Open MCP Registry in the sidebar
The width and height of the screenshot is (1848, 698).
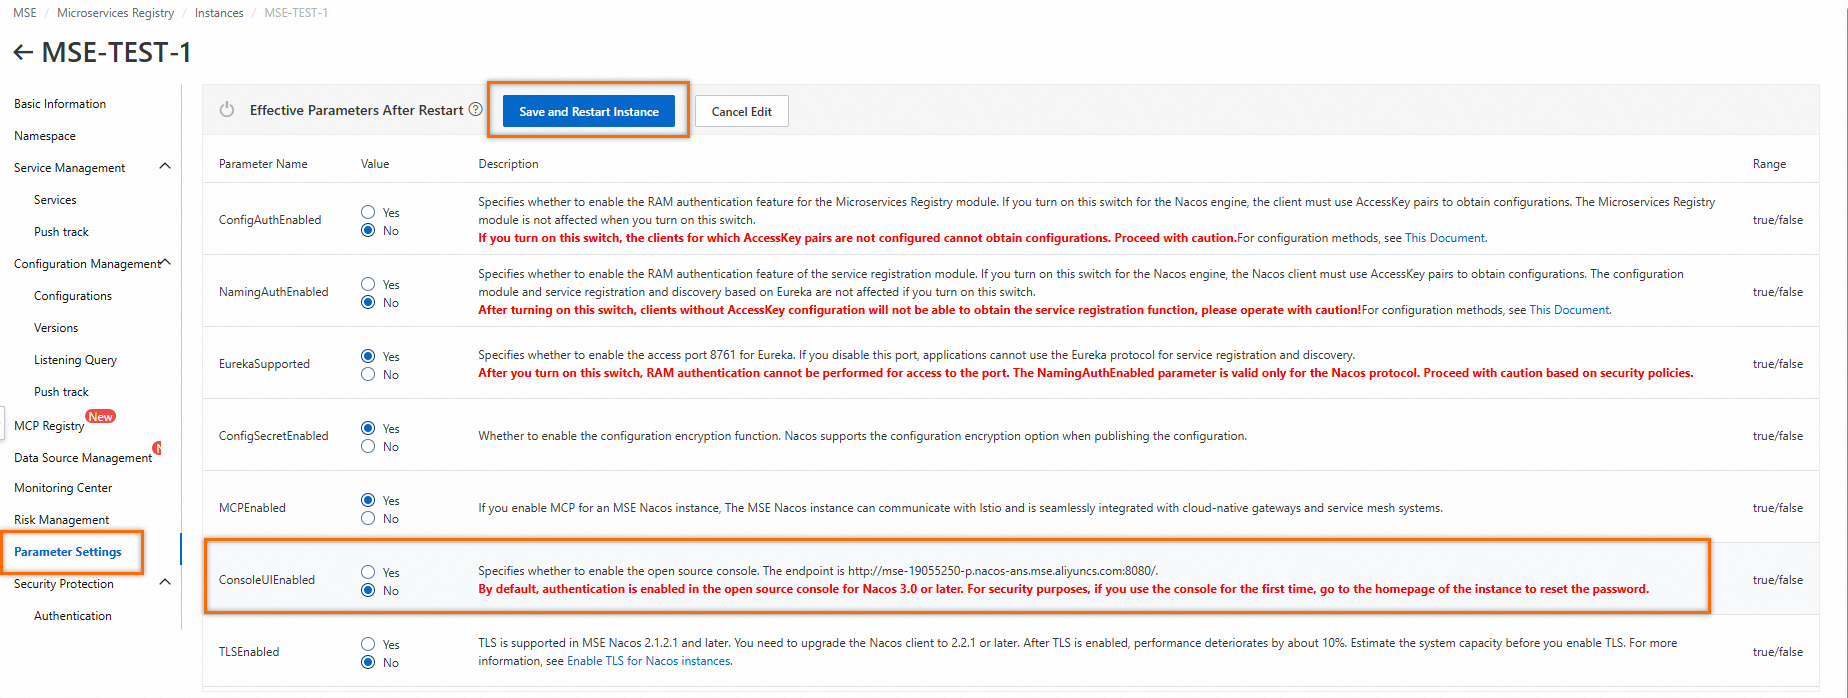tap(49, 426)
